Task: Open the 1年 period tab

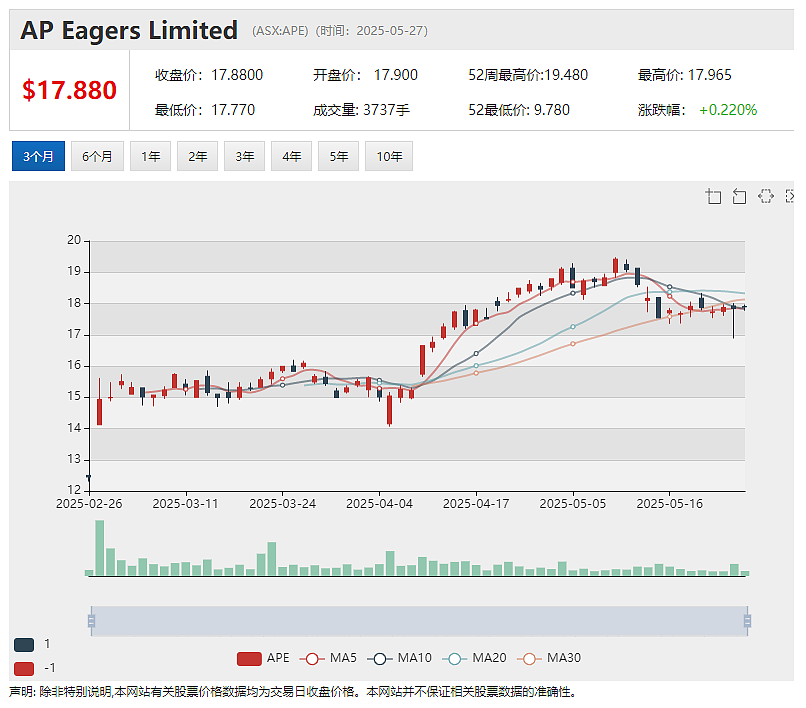Action: 150,156
